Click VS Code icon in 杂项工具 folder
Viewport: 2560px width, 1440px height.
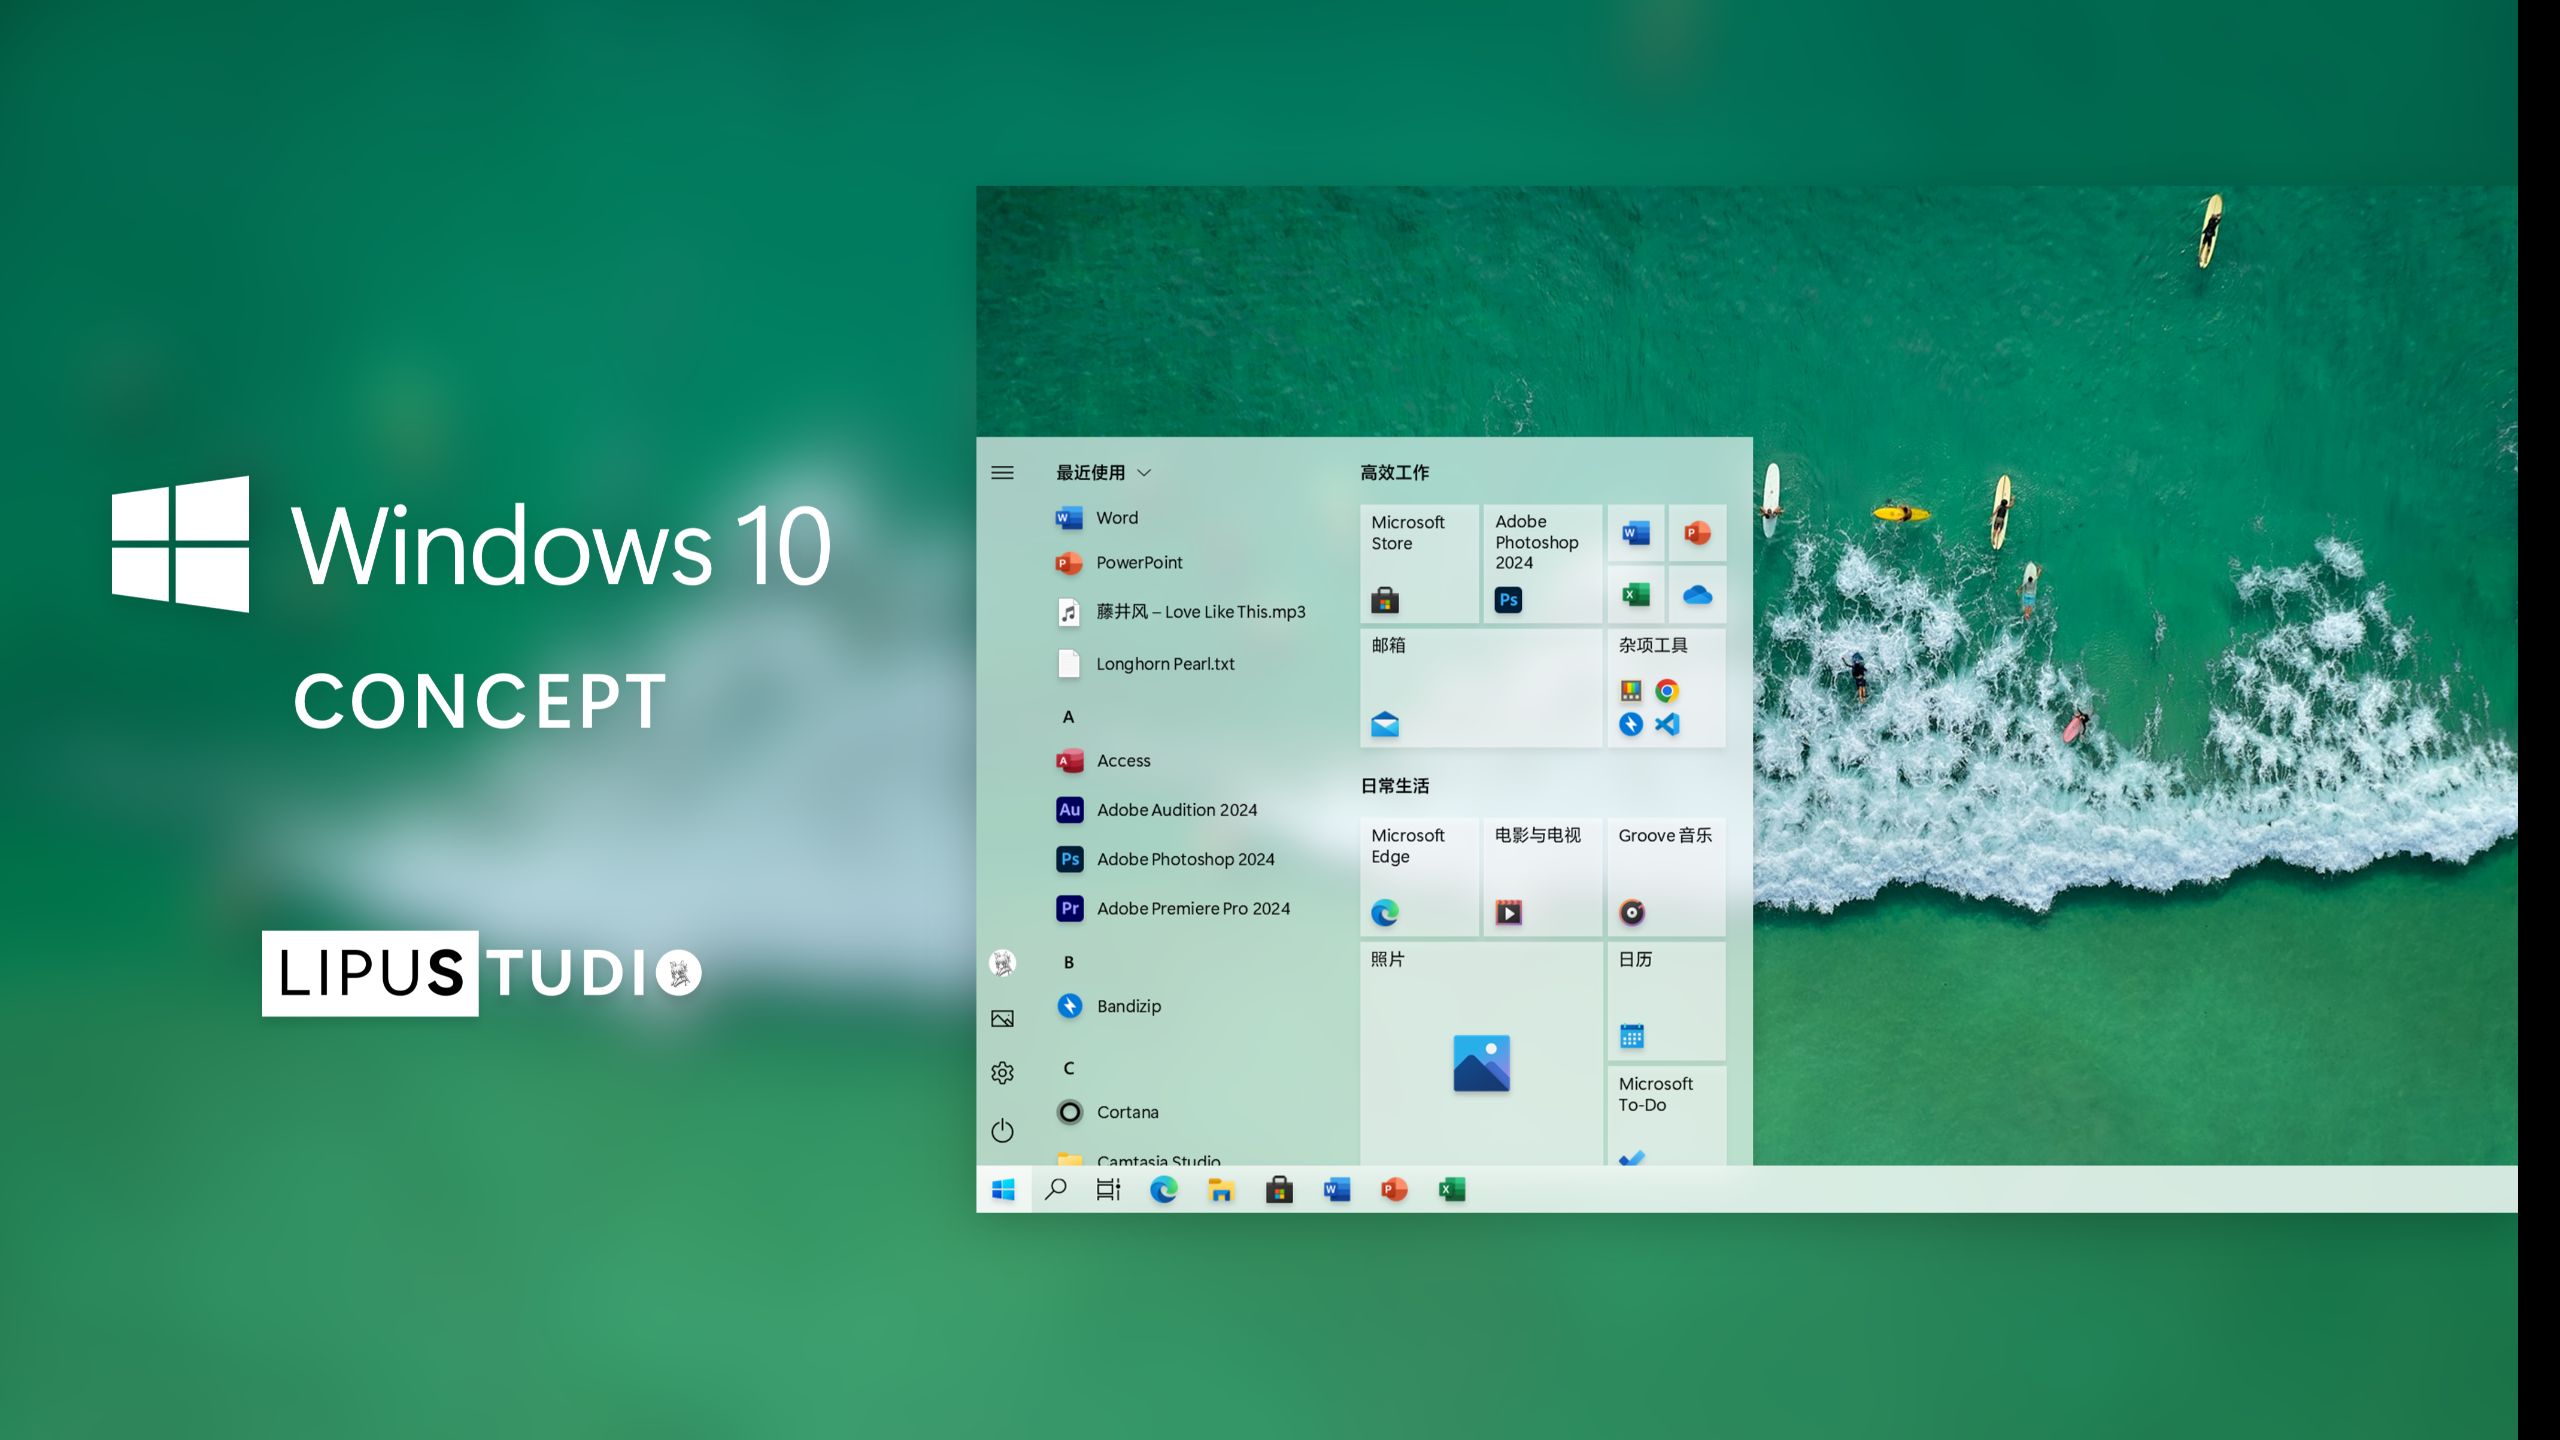[x=1666, y=724]
